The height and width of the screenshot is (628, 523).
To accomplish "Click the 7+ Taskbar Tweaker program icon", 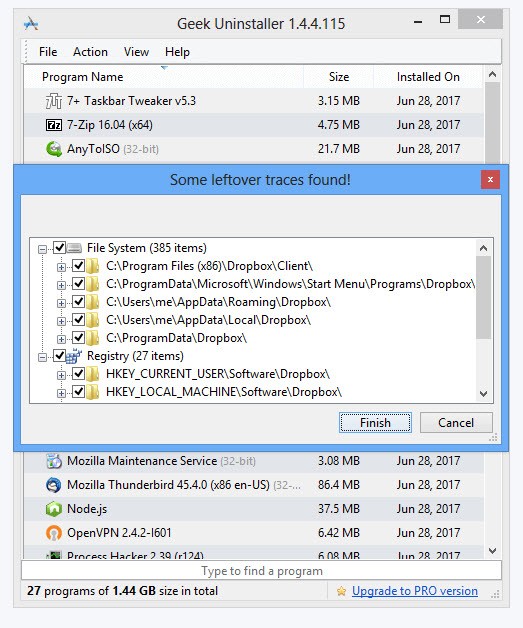I will [x=54, y=101].
